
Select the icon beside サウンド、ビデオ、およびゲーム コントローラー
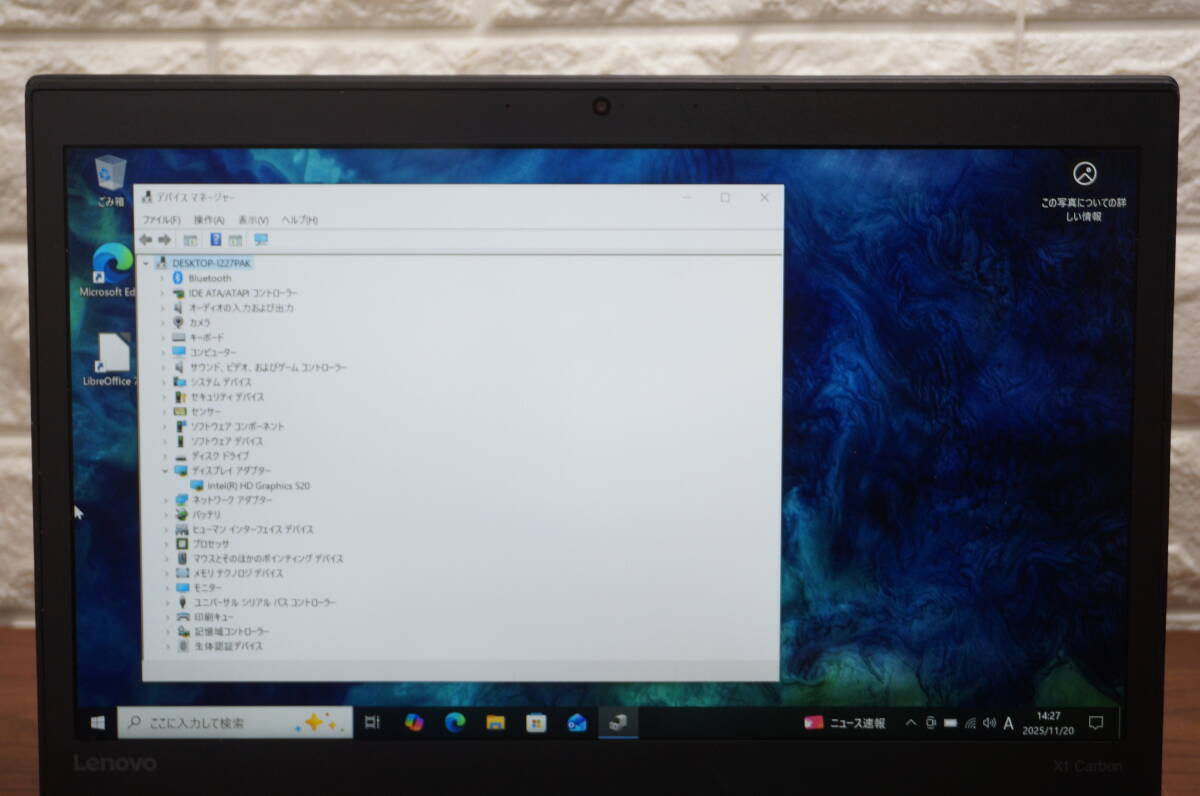179,367
